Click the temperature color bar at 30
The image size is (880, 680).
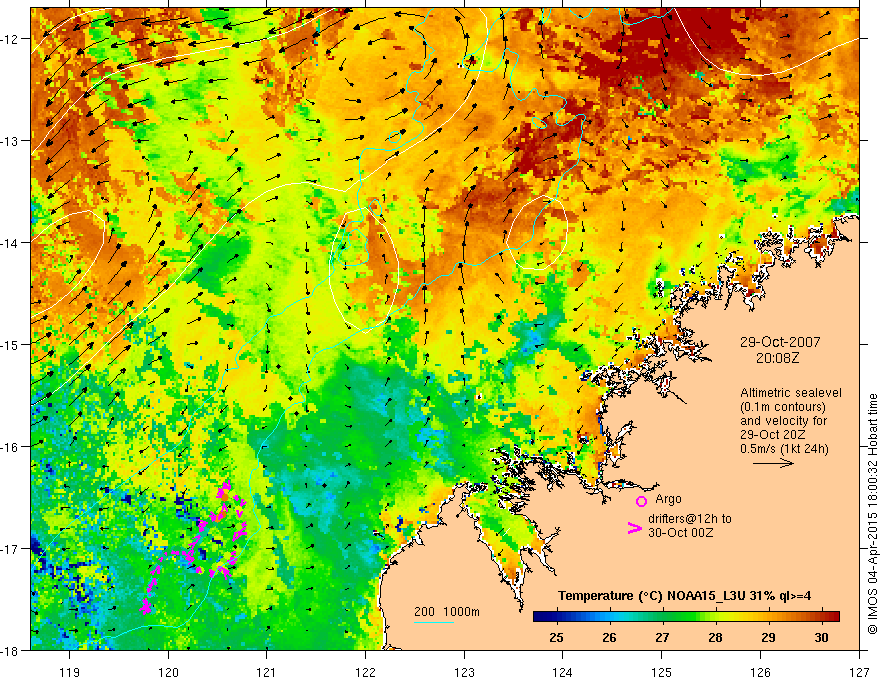point(822,617)
